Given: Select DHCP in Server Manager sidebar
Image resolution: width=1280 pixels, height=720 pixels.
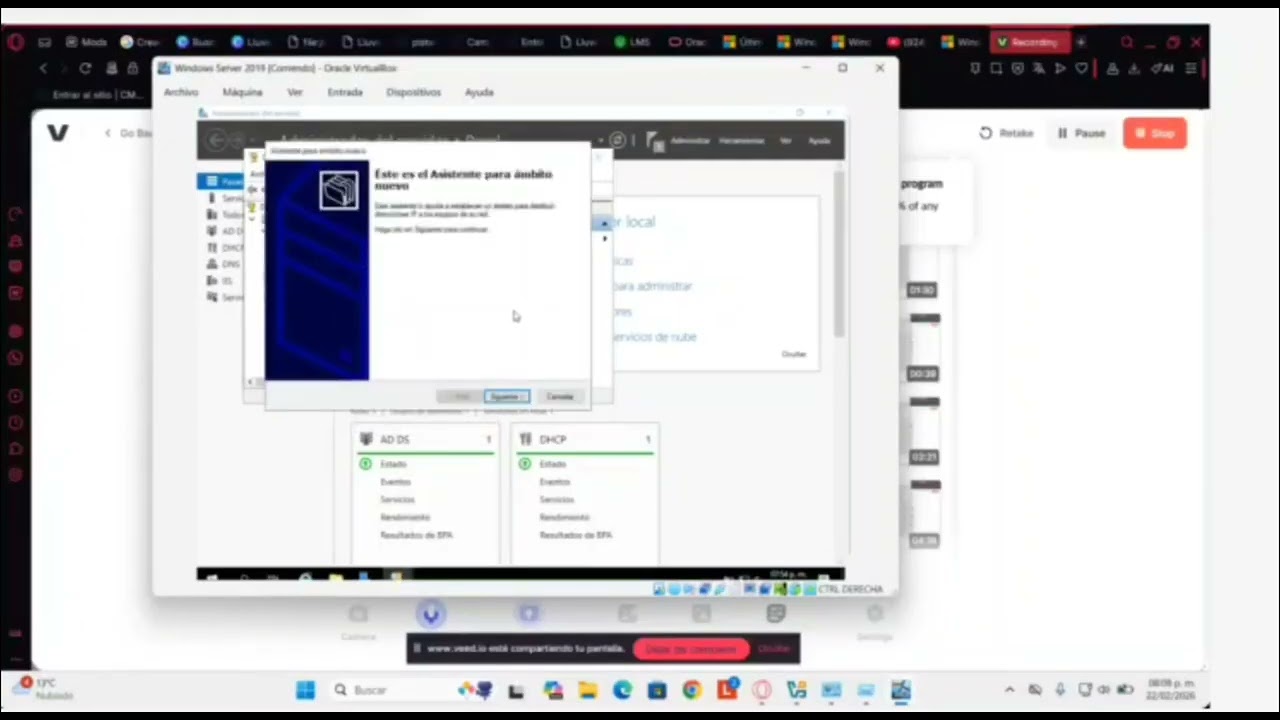Looking at the screenshot, I should [226, 247].
